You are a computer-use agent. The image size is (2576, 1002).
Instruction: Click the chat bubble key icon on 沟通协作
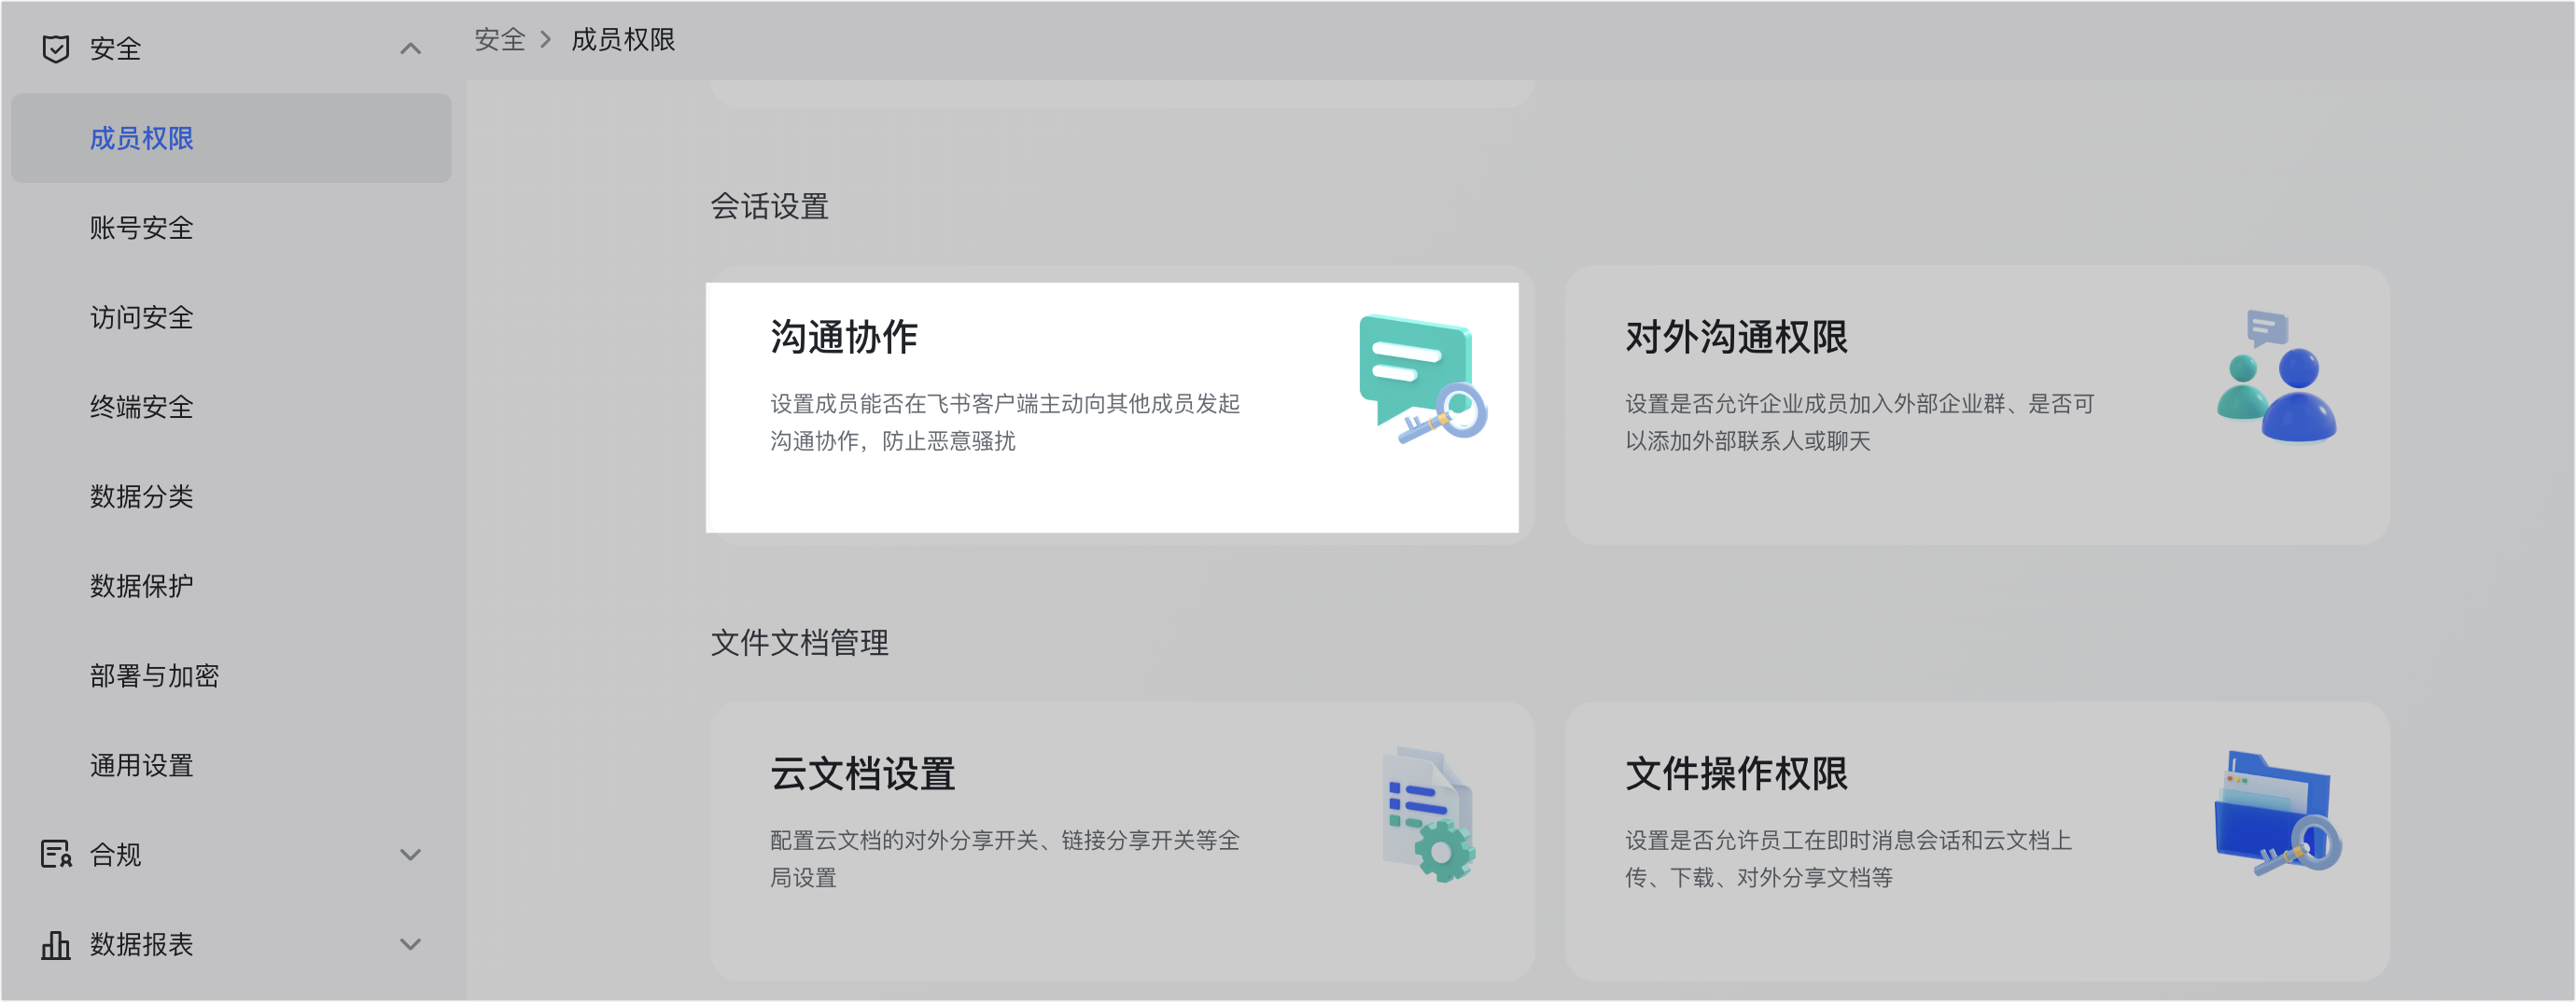click(1422, 378)
